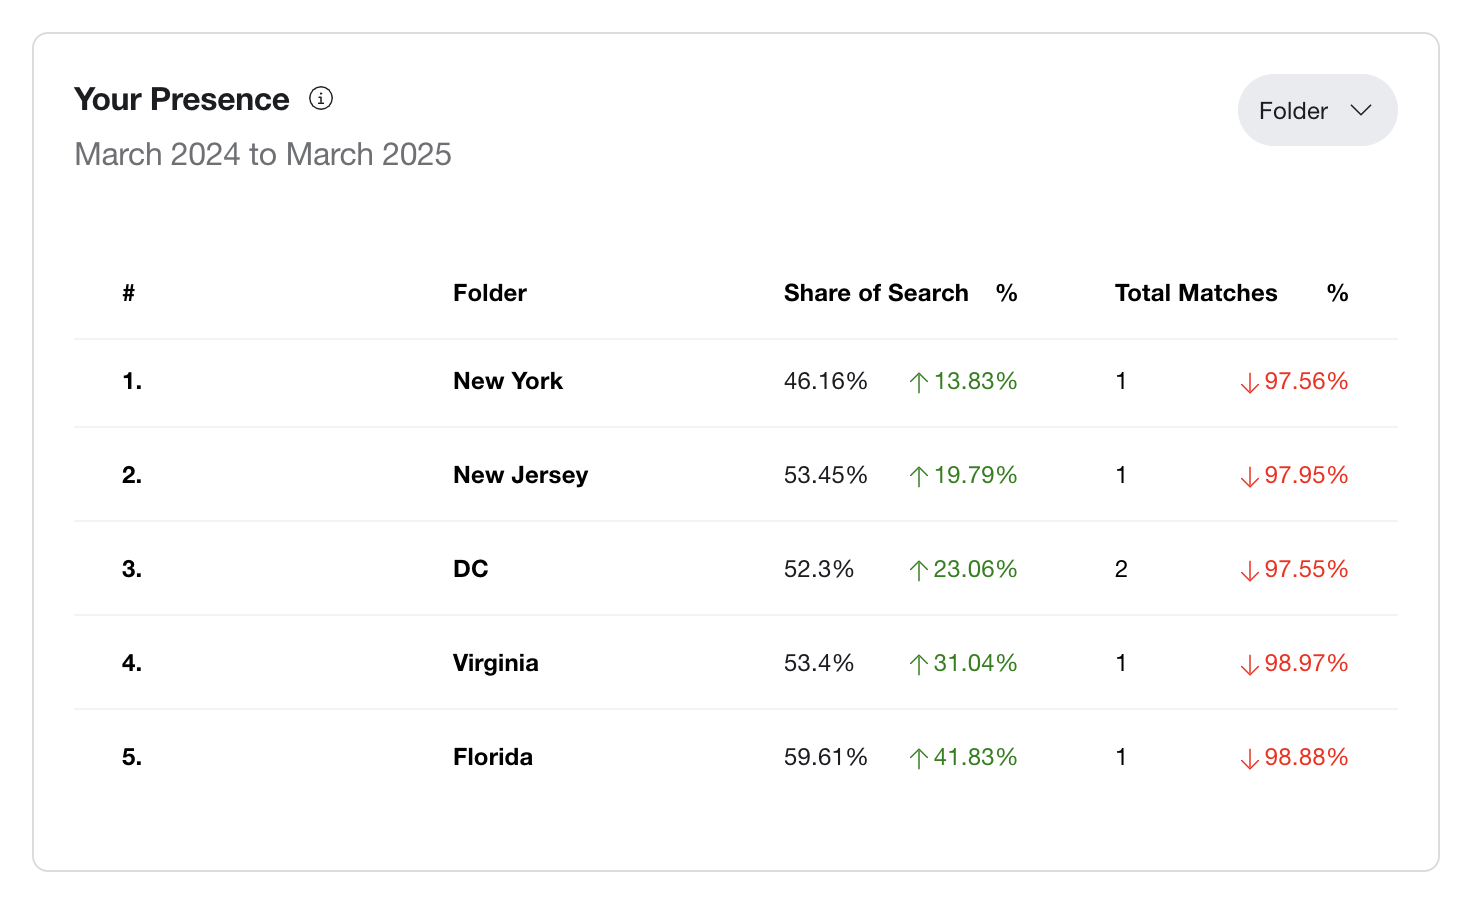Image resolution: width=1482 pixels, height=914 pixels.
Task: Sort by the Total Matches column header
Action: tap(1196, 293)
